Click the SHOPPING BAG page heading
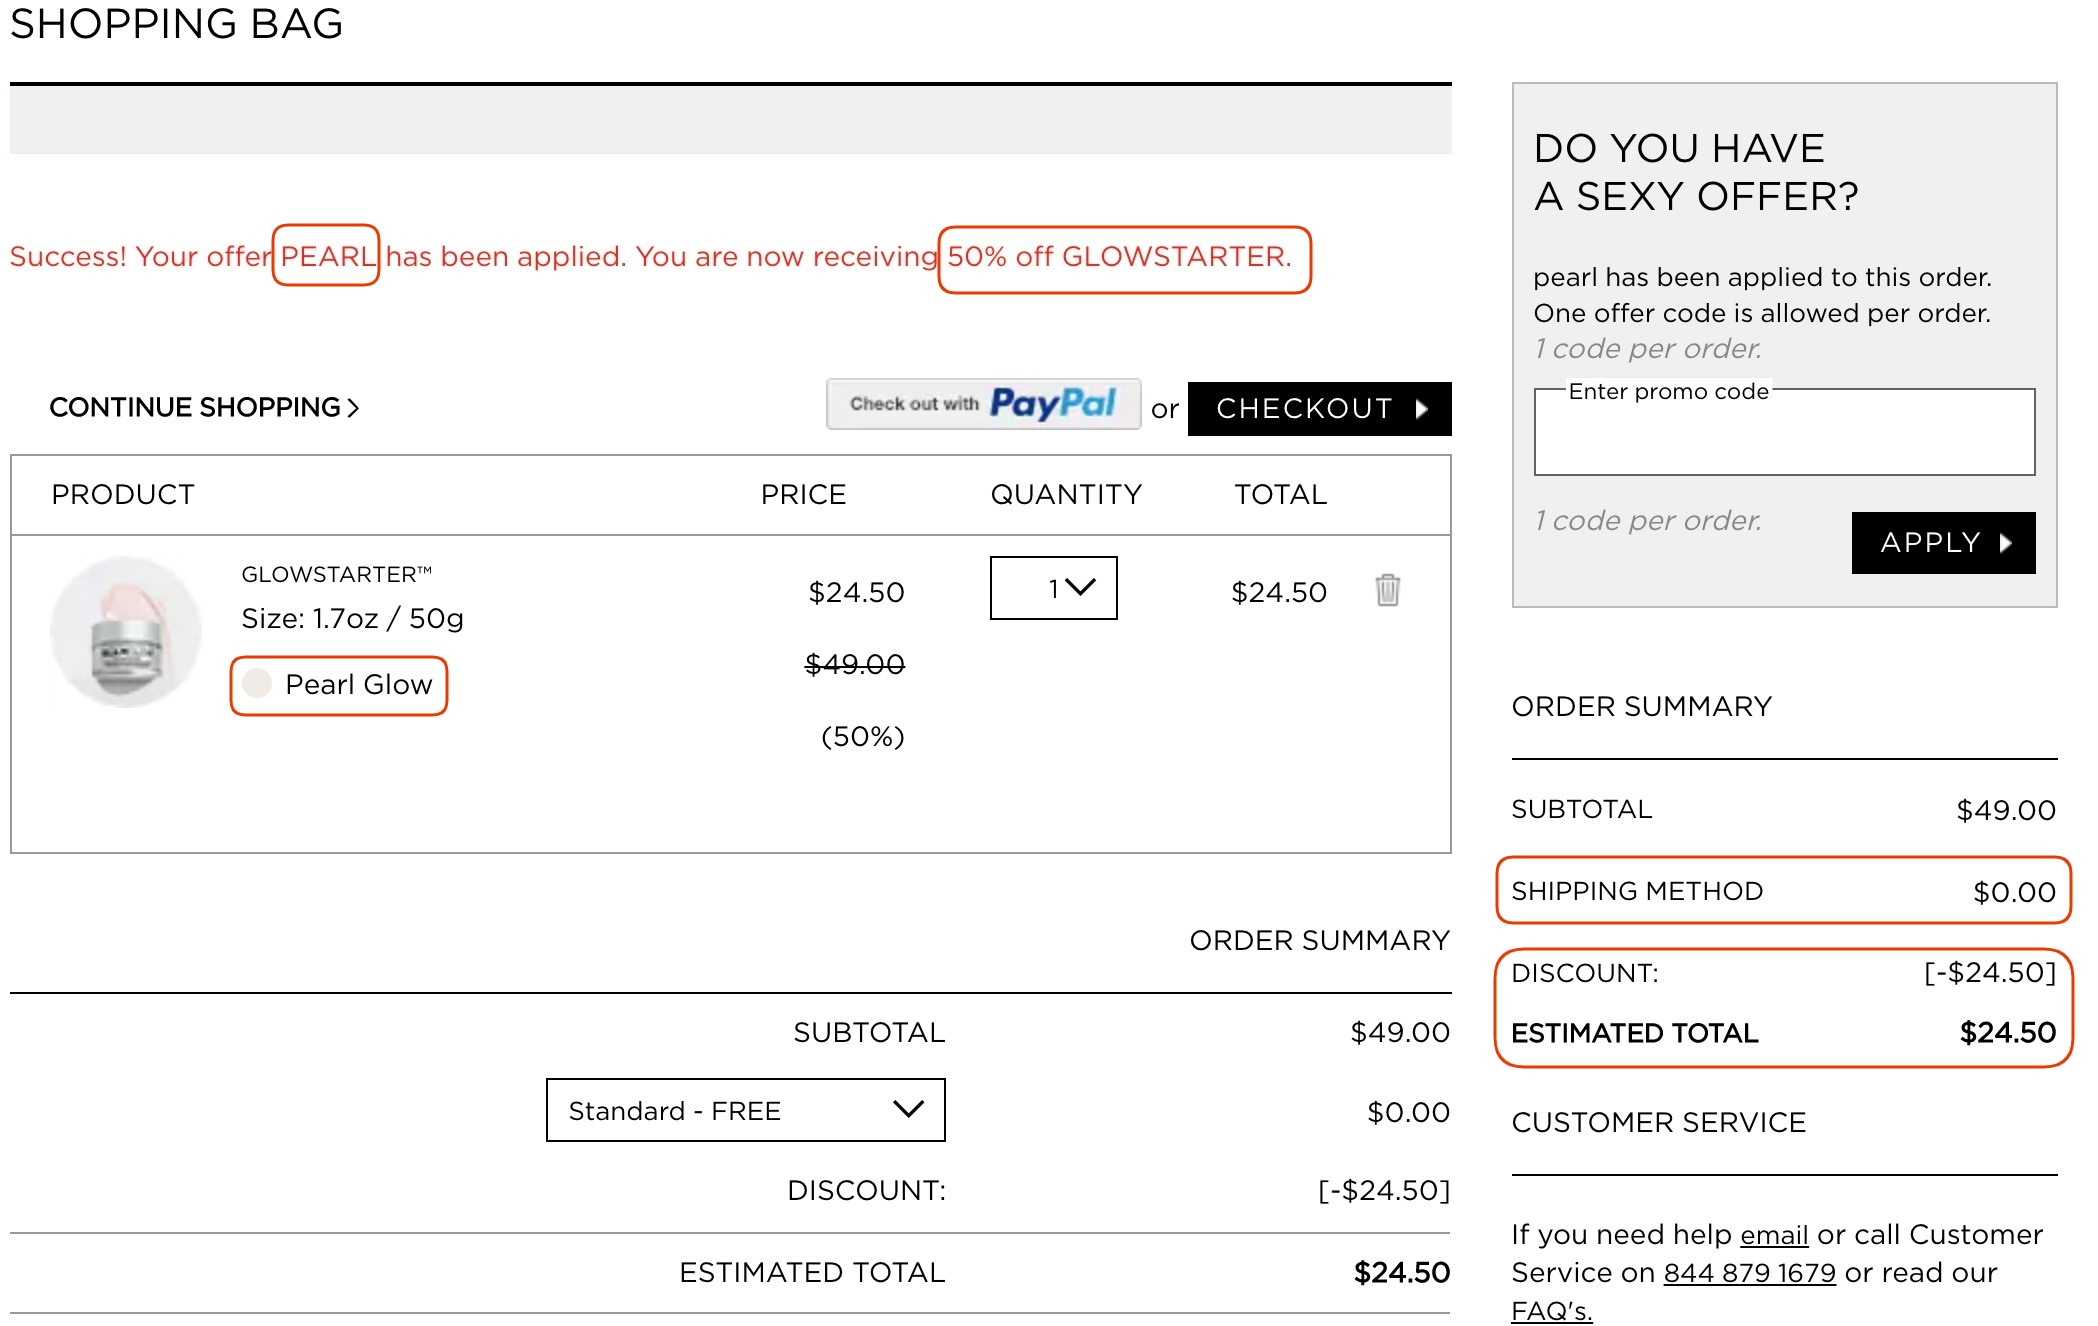The image size is (2098, 1326). tap(176, 22)
